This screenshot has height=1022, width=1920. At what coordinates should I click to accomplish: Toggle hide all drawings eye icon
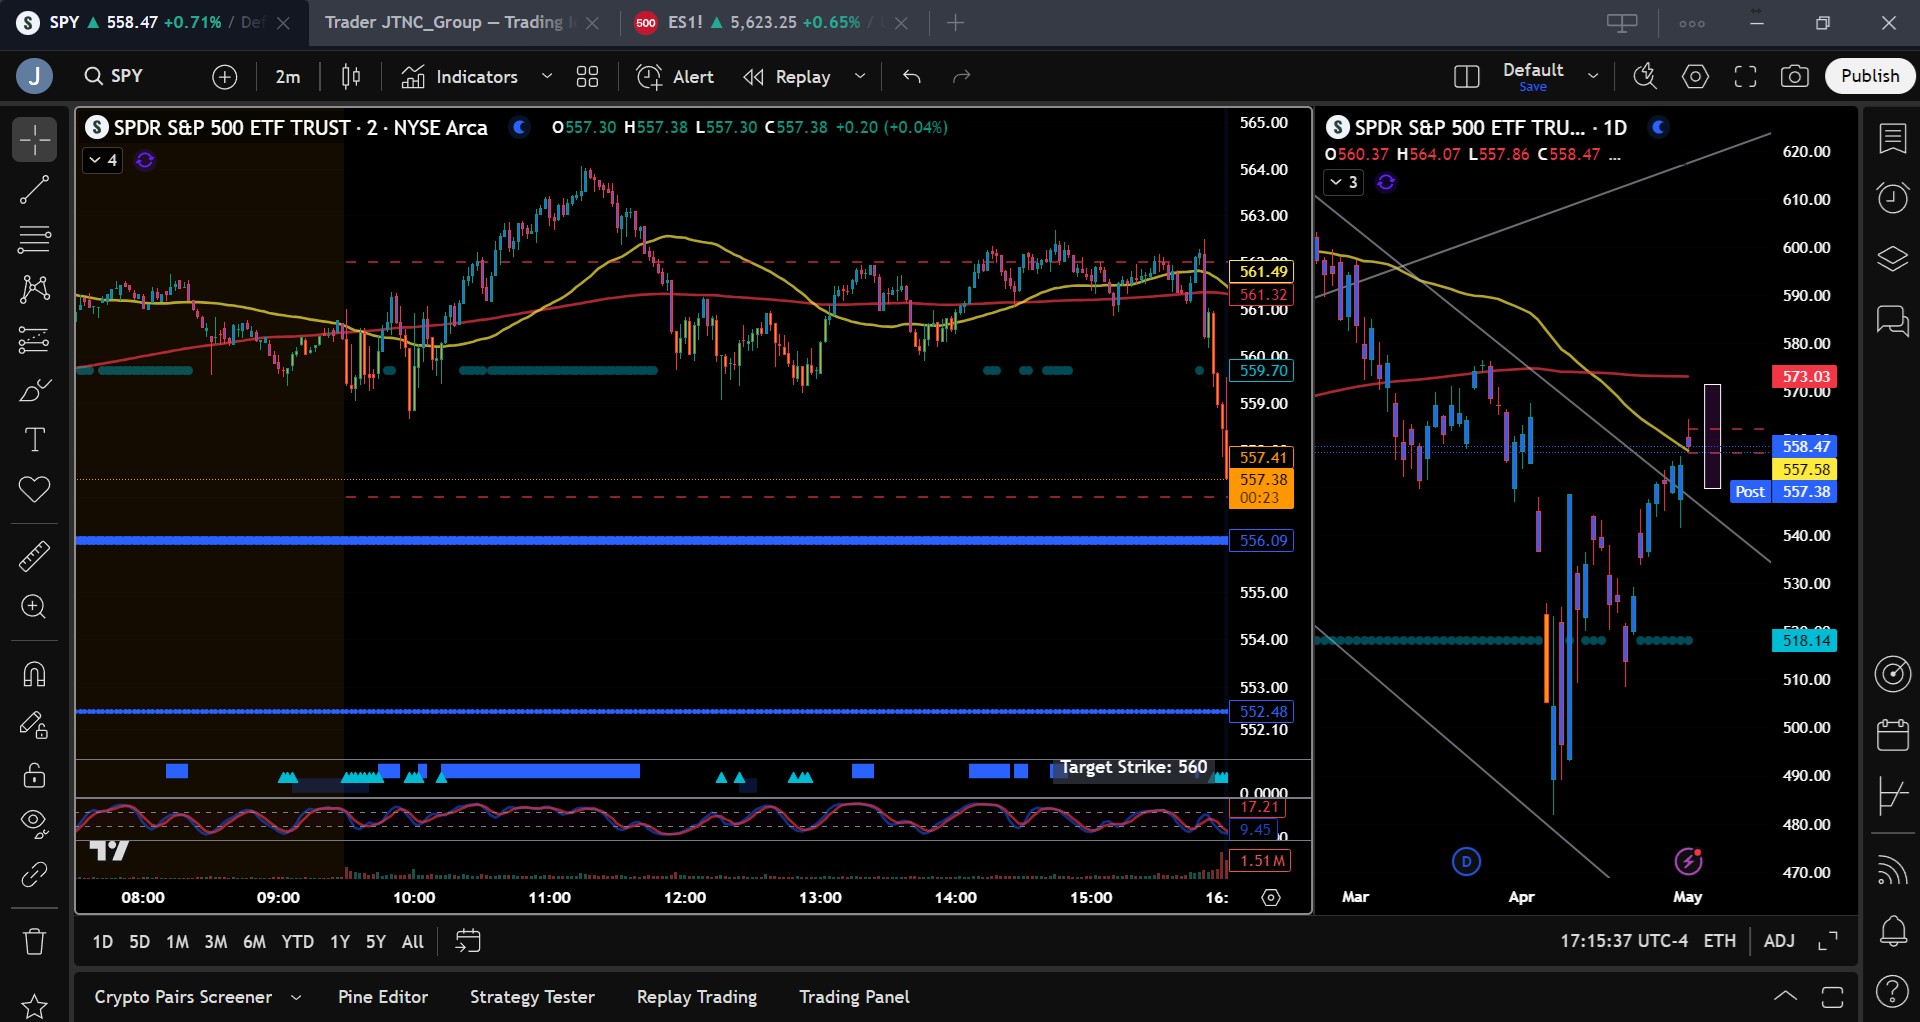[x=34, y=822]
